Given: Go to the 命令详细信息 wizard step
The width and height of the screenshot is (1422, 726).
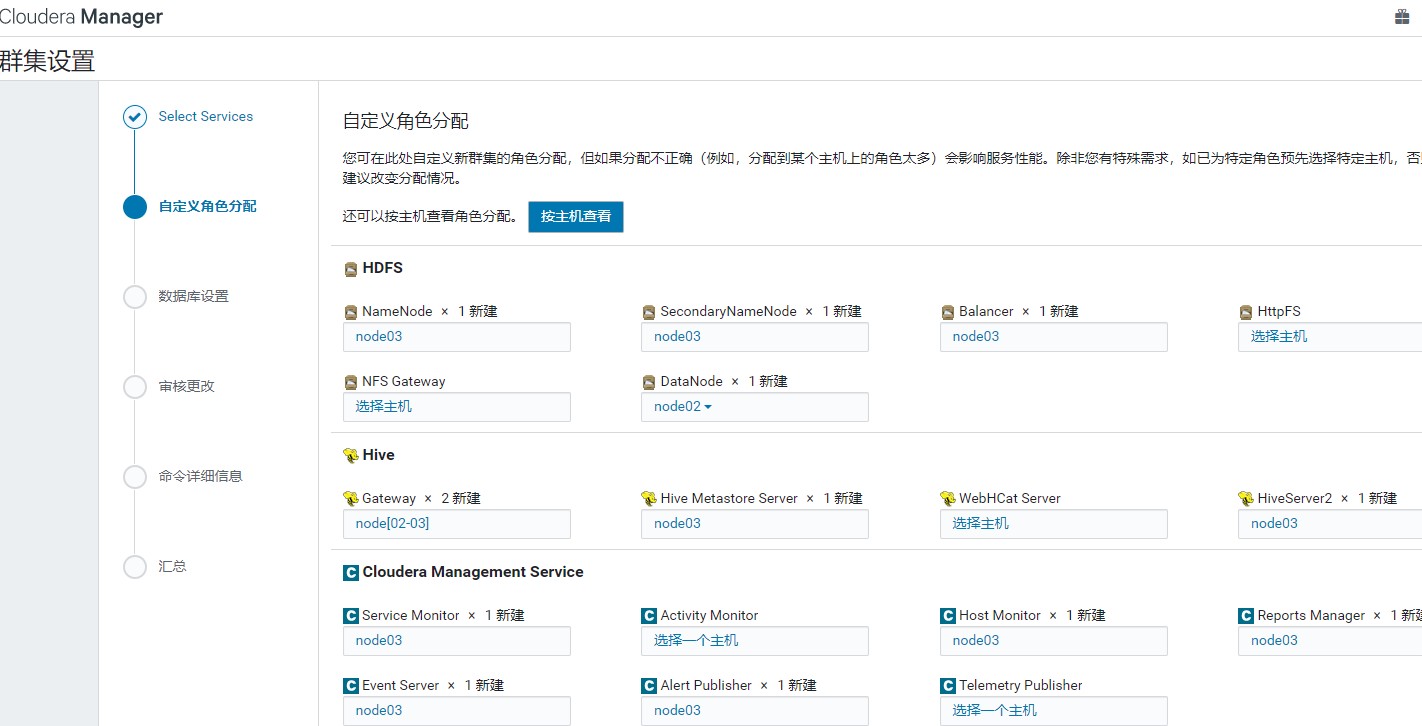Looking at the screenshot, I should (200, 476).
